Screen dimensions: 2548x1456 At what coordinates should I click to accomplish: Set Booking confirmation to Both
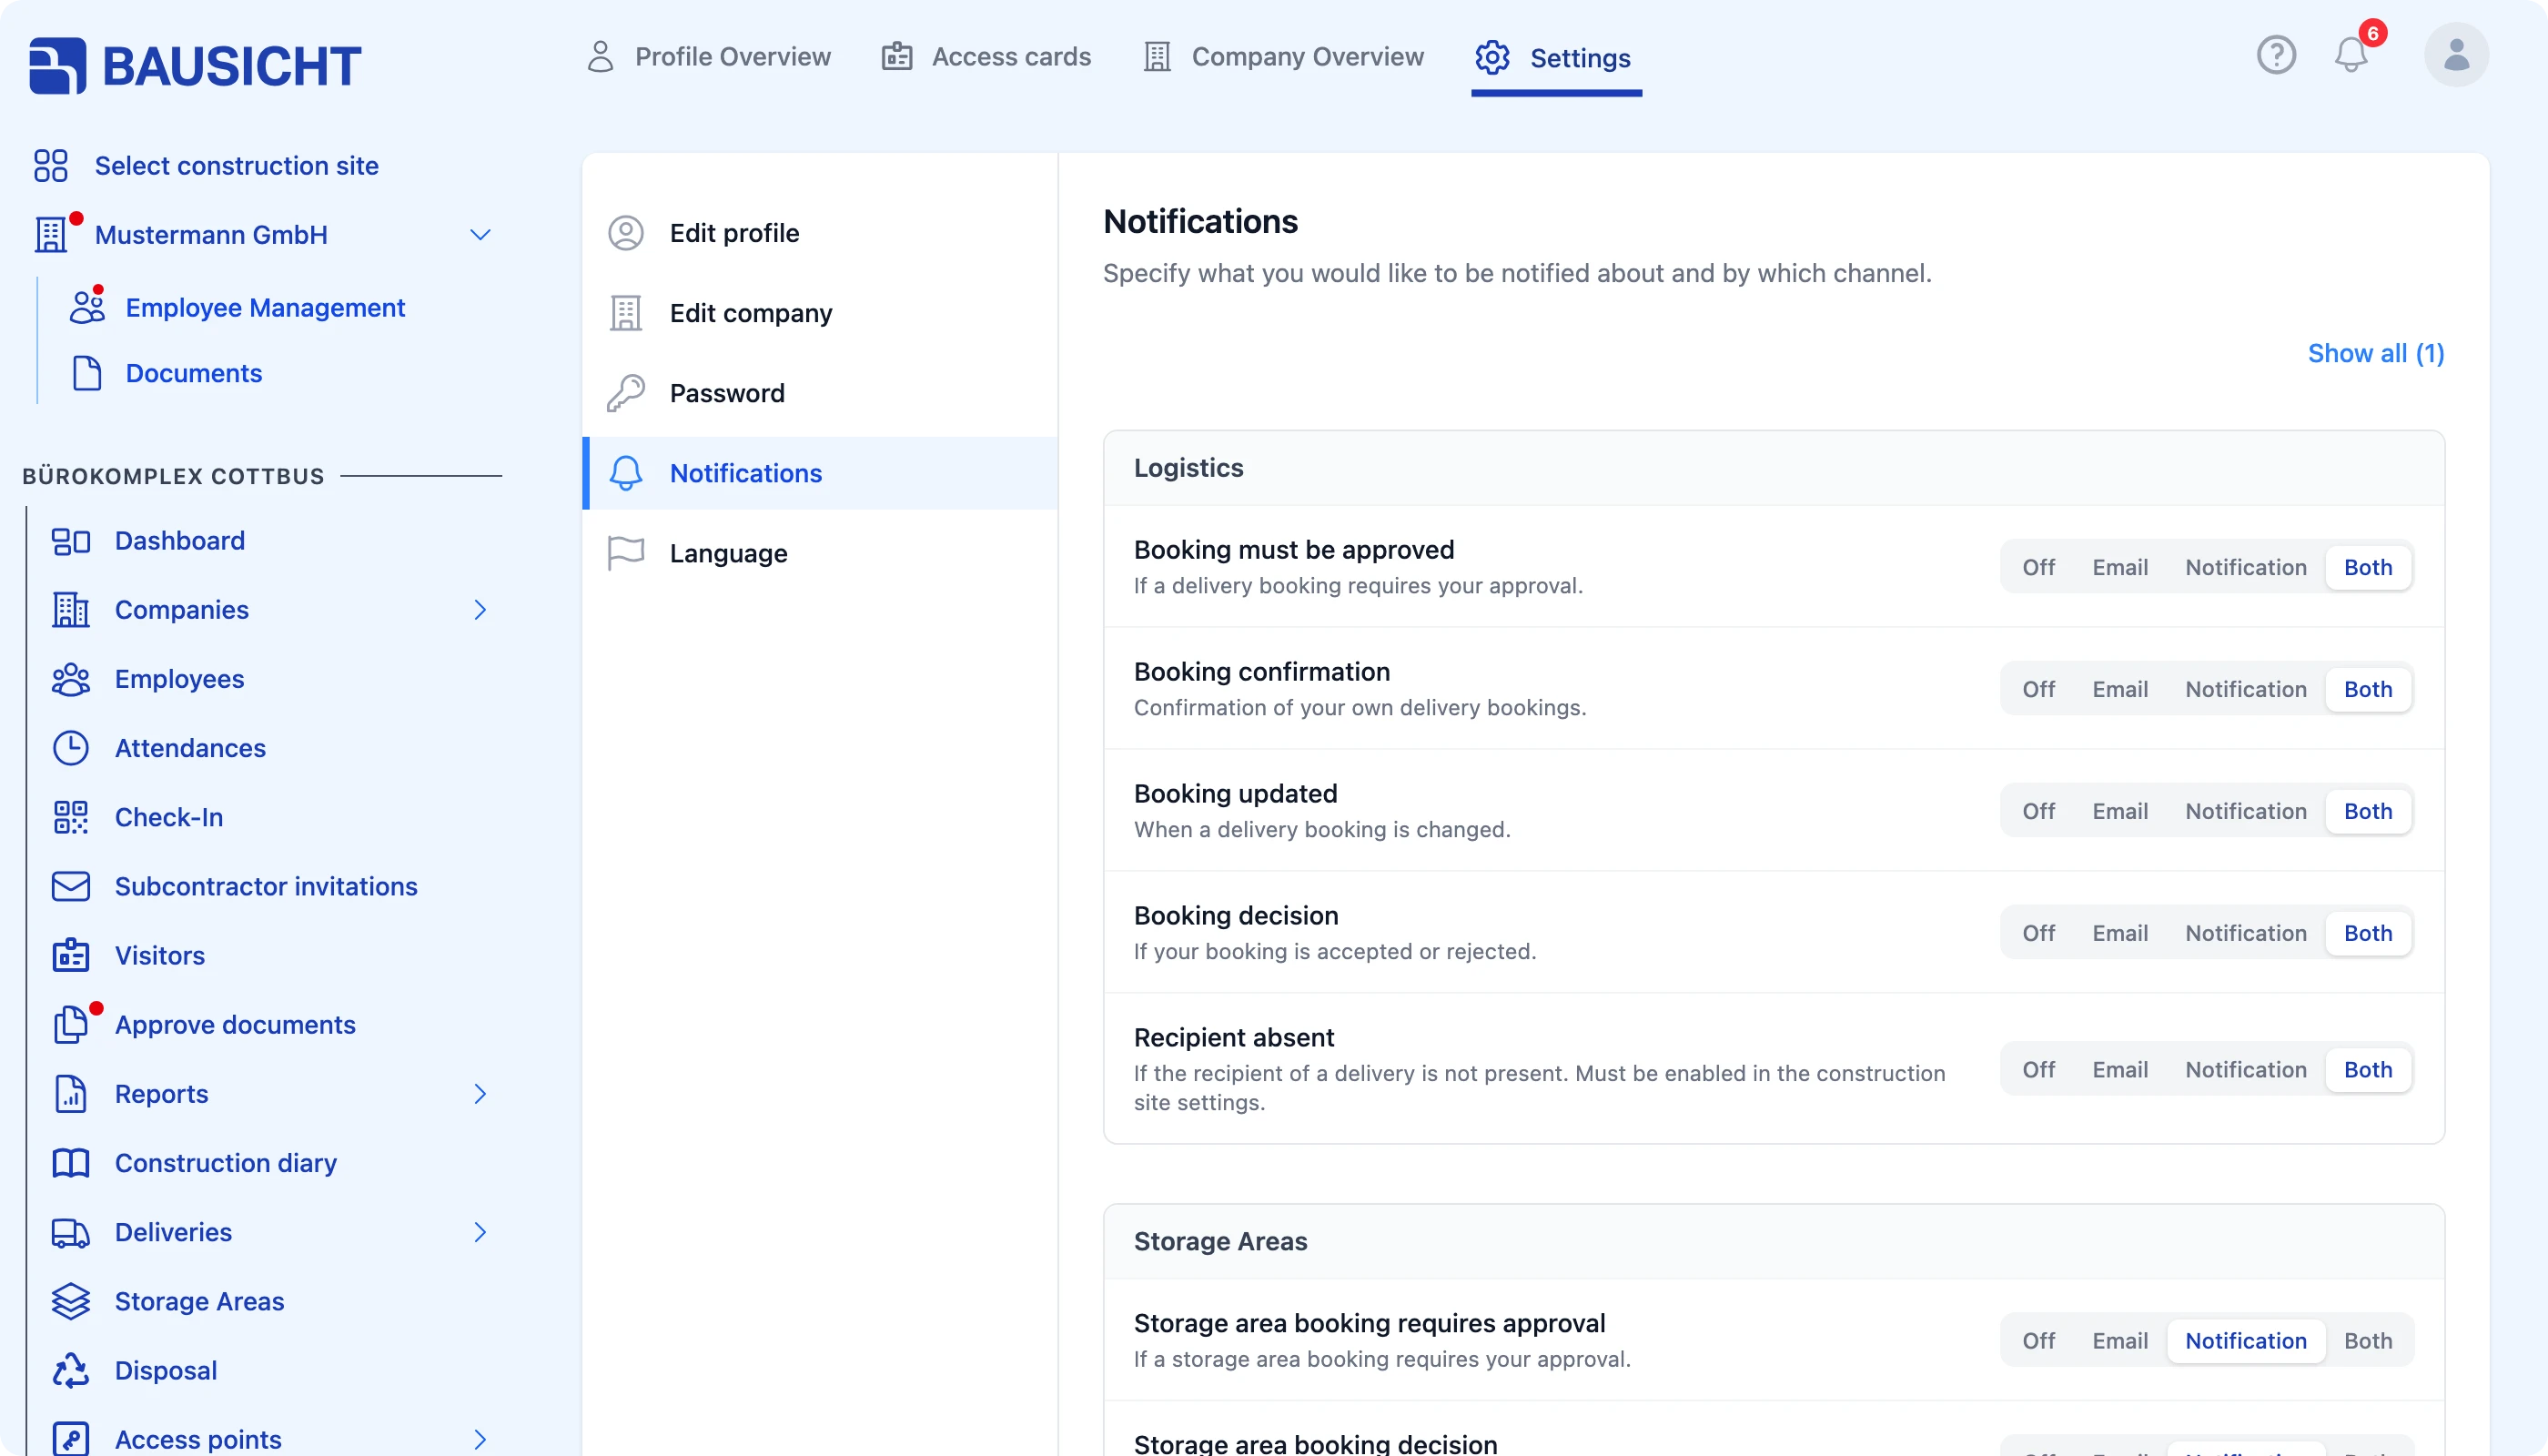(x=2368, y=689)
